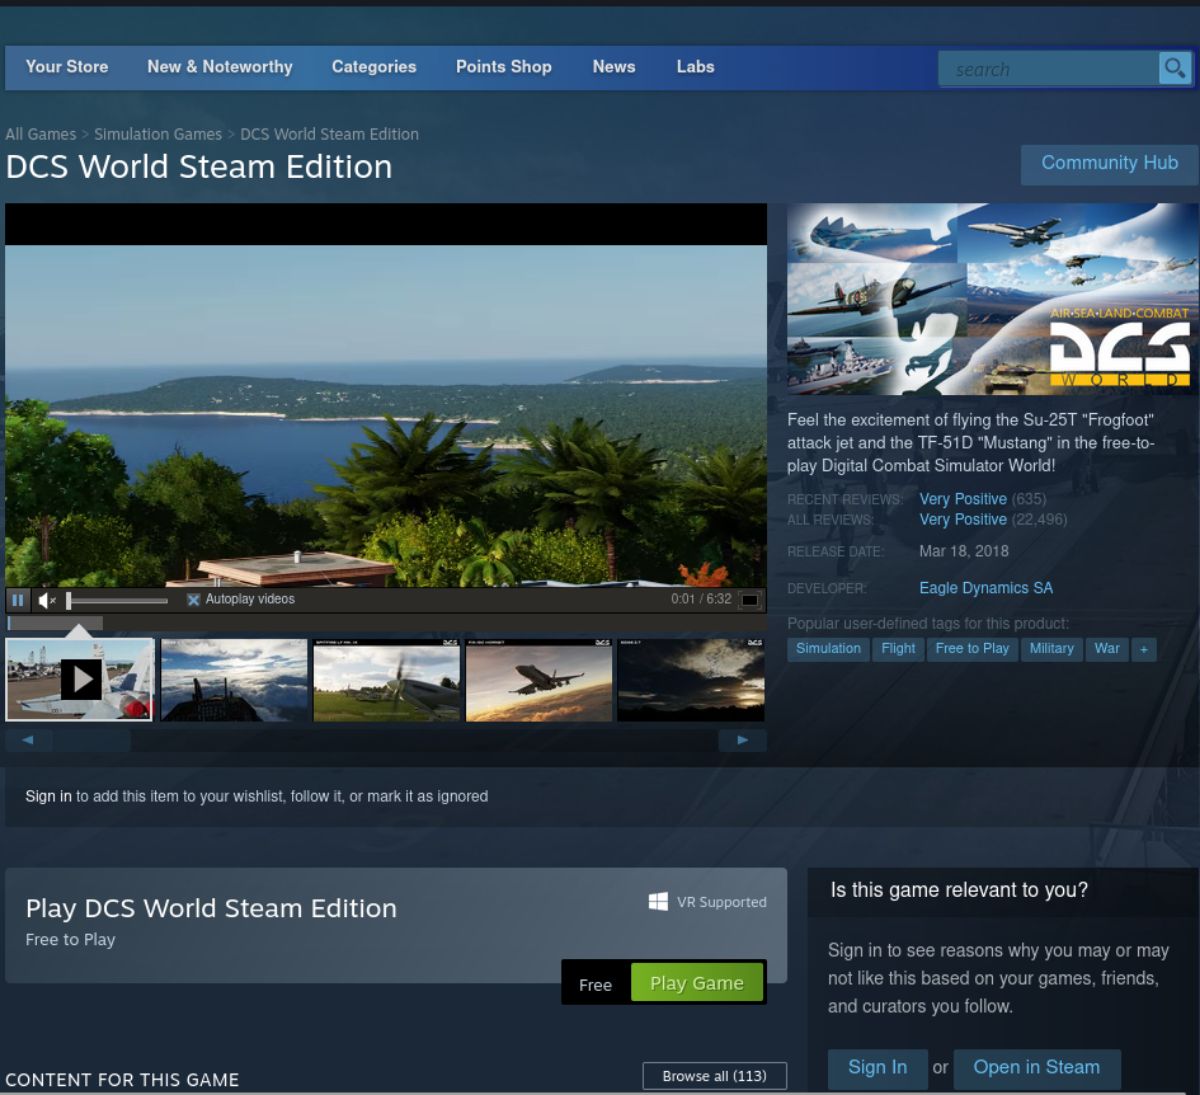This screenshot has height=1095, width=1200.
Task: Toggle fullscreen video mode
Action: pos(749,600)
